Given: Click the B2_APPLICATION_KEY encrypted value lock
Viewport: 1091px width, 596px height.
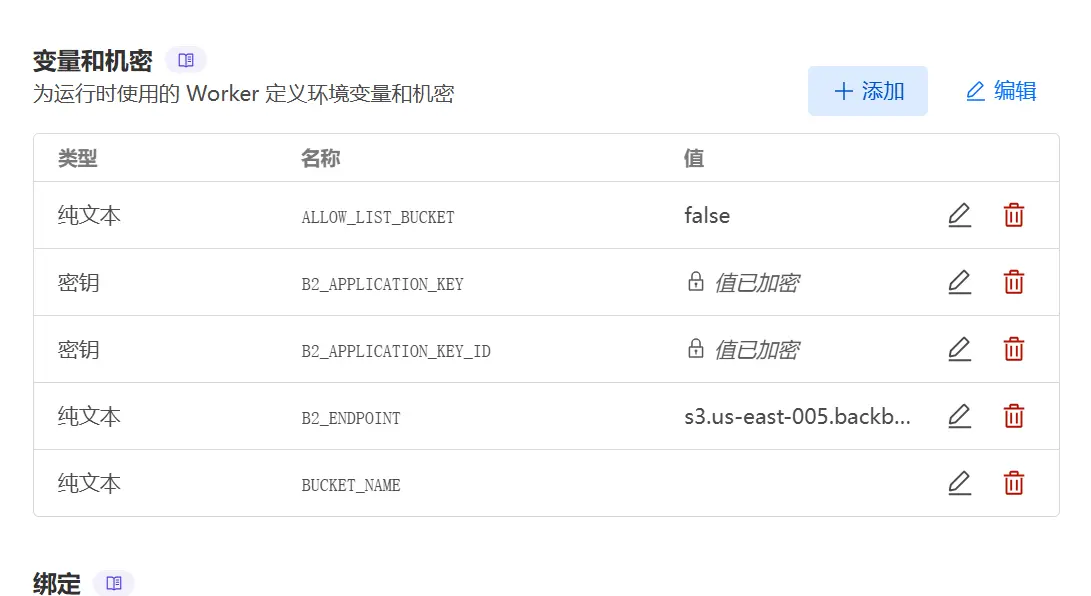Looking at the screenshot, I should click(696, 282).
